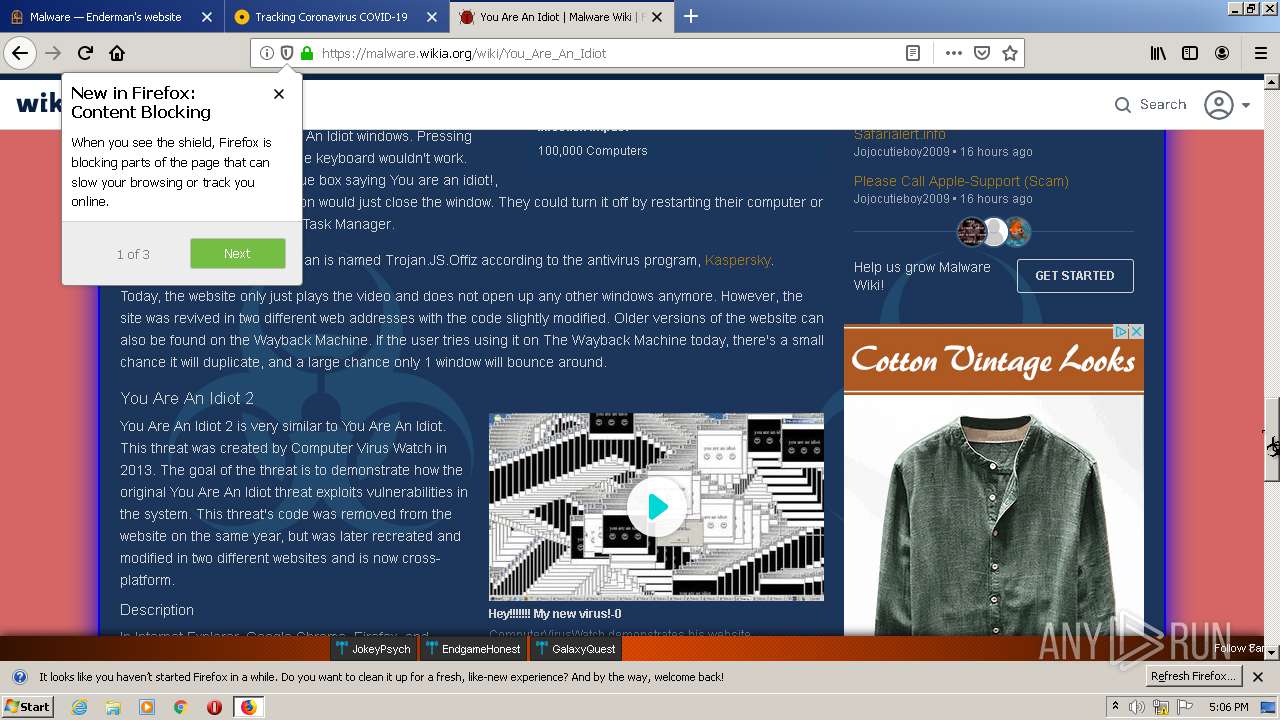This screenshot has width=1280, height=720.
Task: Launch Opera from the taskbar
Action: point(214,707)
